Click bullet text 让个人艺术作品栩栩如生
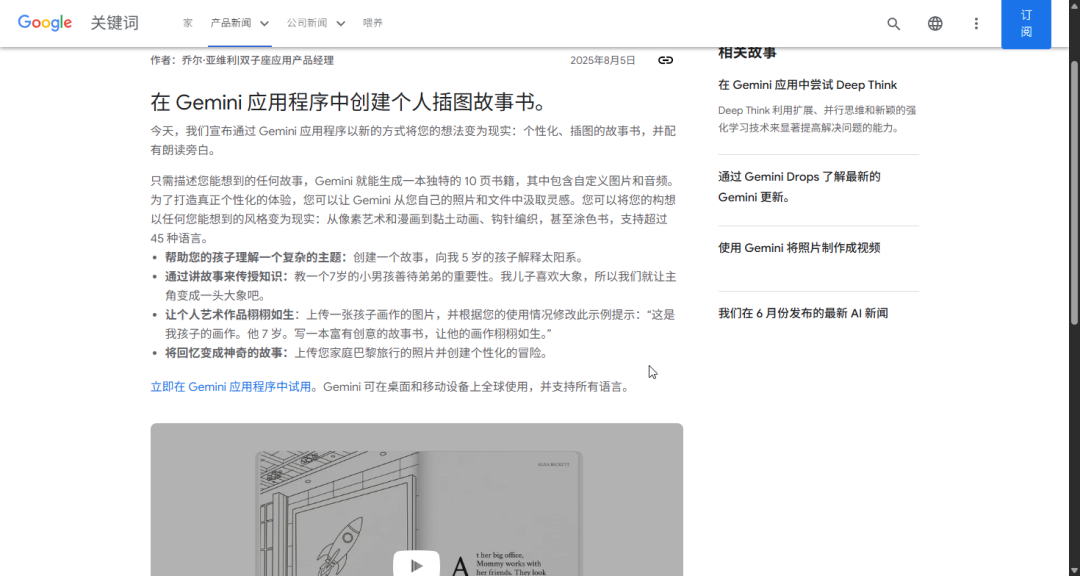 coord(232,315)
